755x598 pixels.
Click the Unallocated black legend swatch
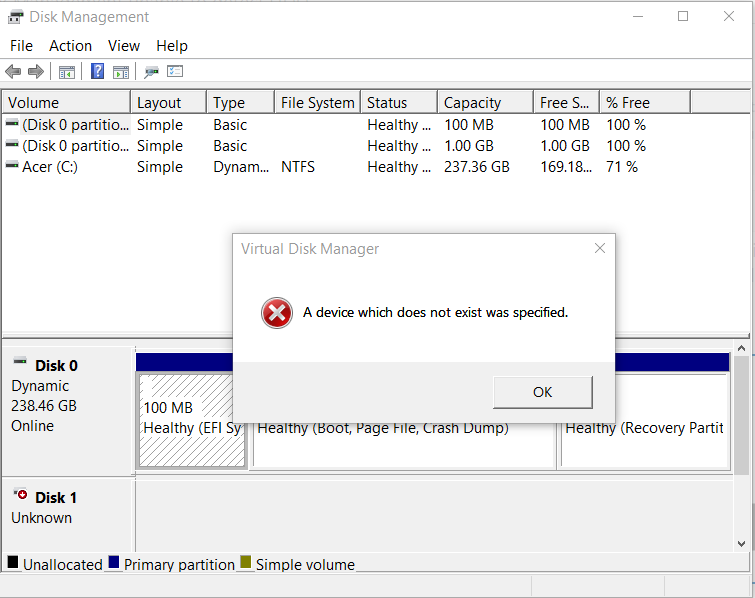pos(13,562)
